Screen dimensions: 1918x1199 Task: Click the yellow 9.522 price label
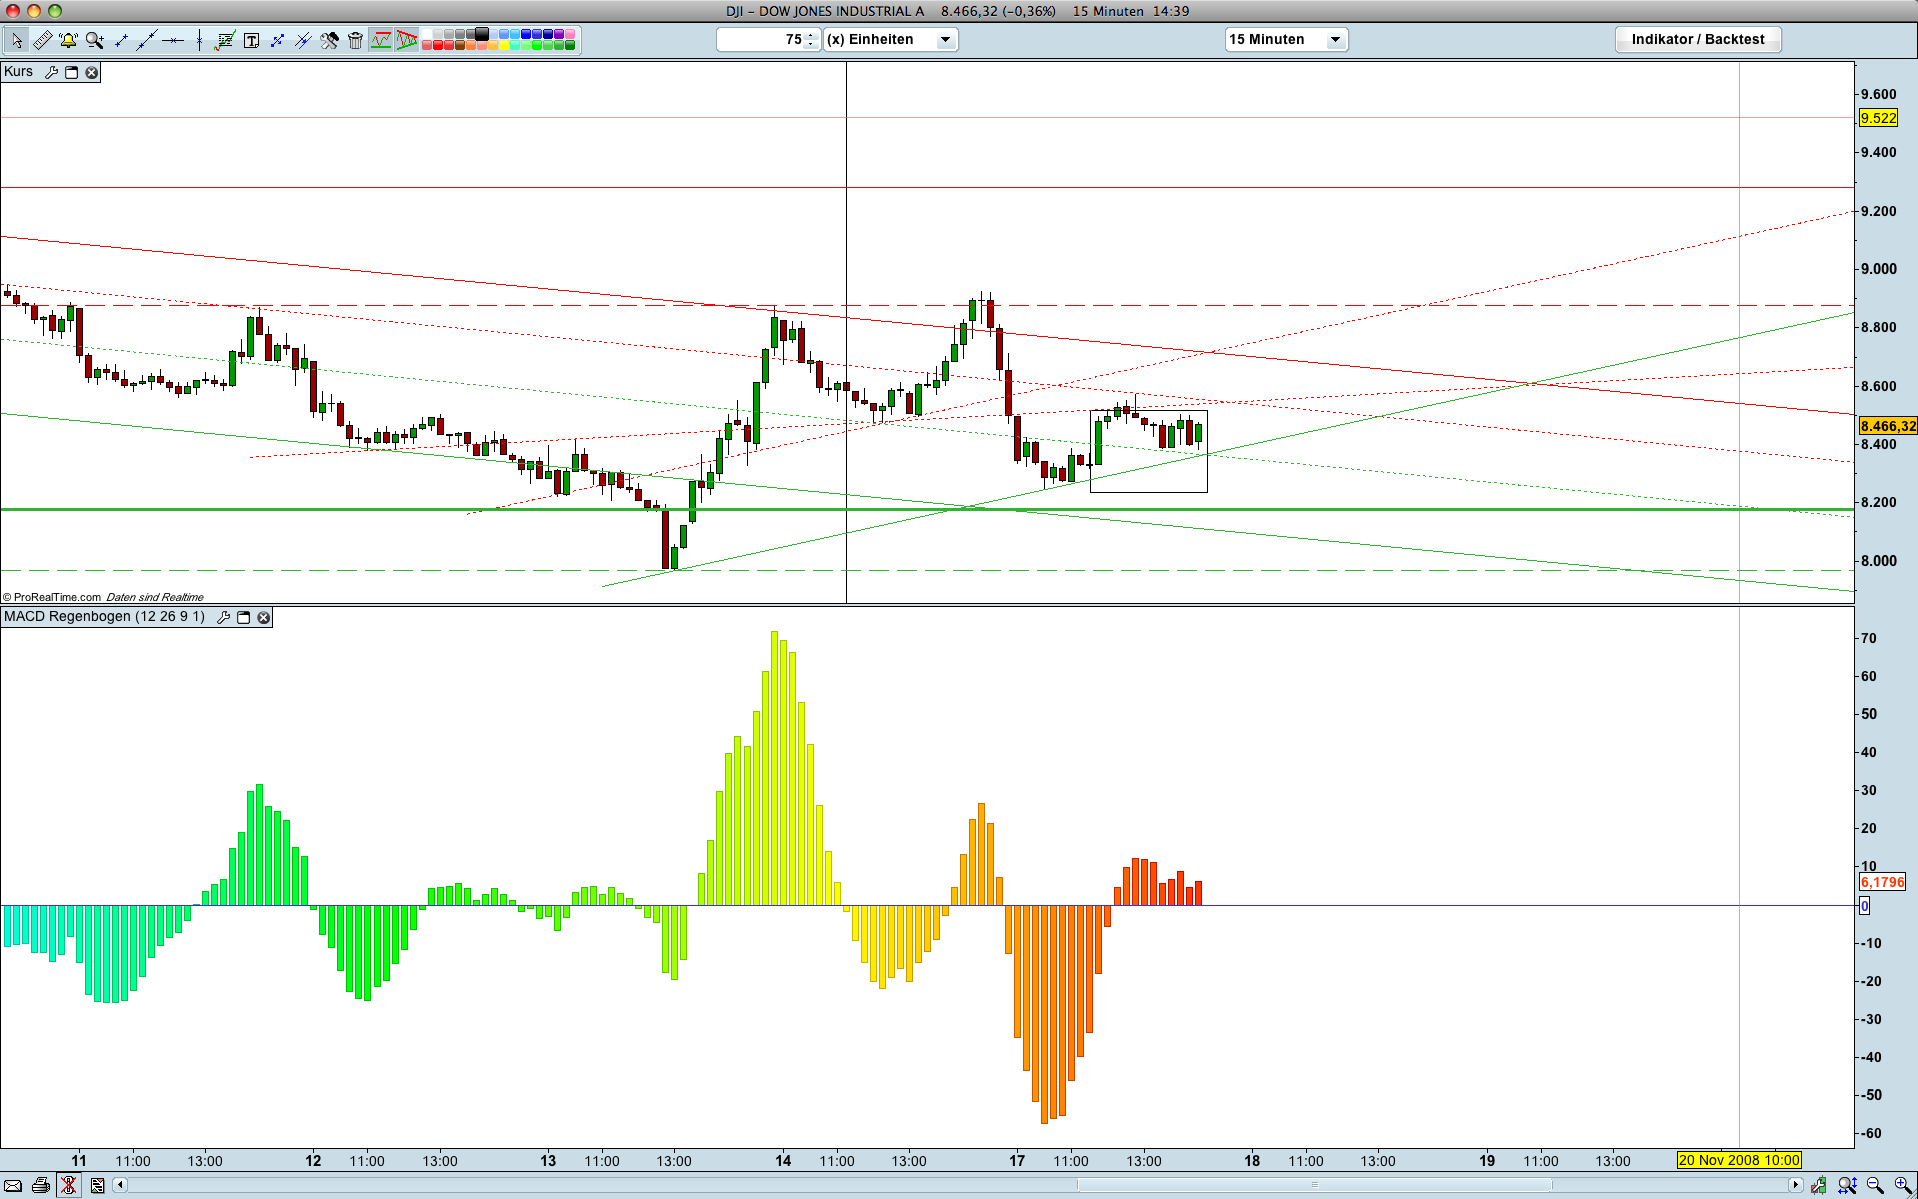pyautogui.click(x=1878, y=118)
